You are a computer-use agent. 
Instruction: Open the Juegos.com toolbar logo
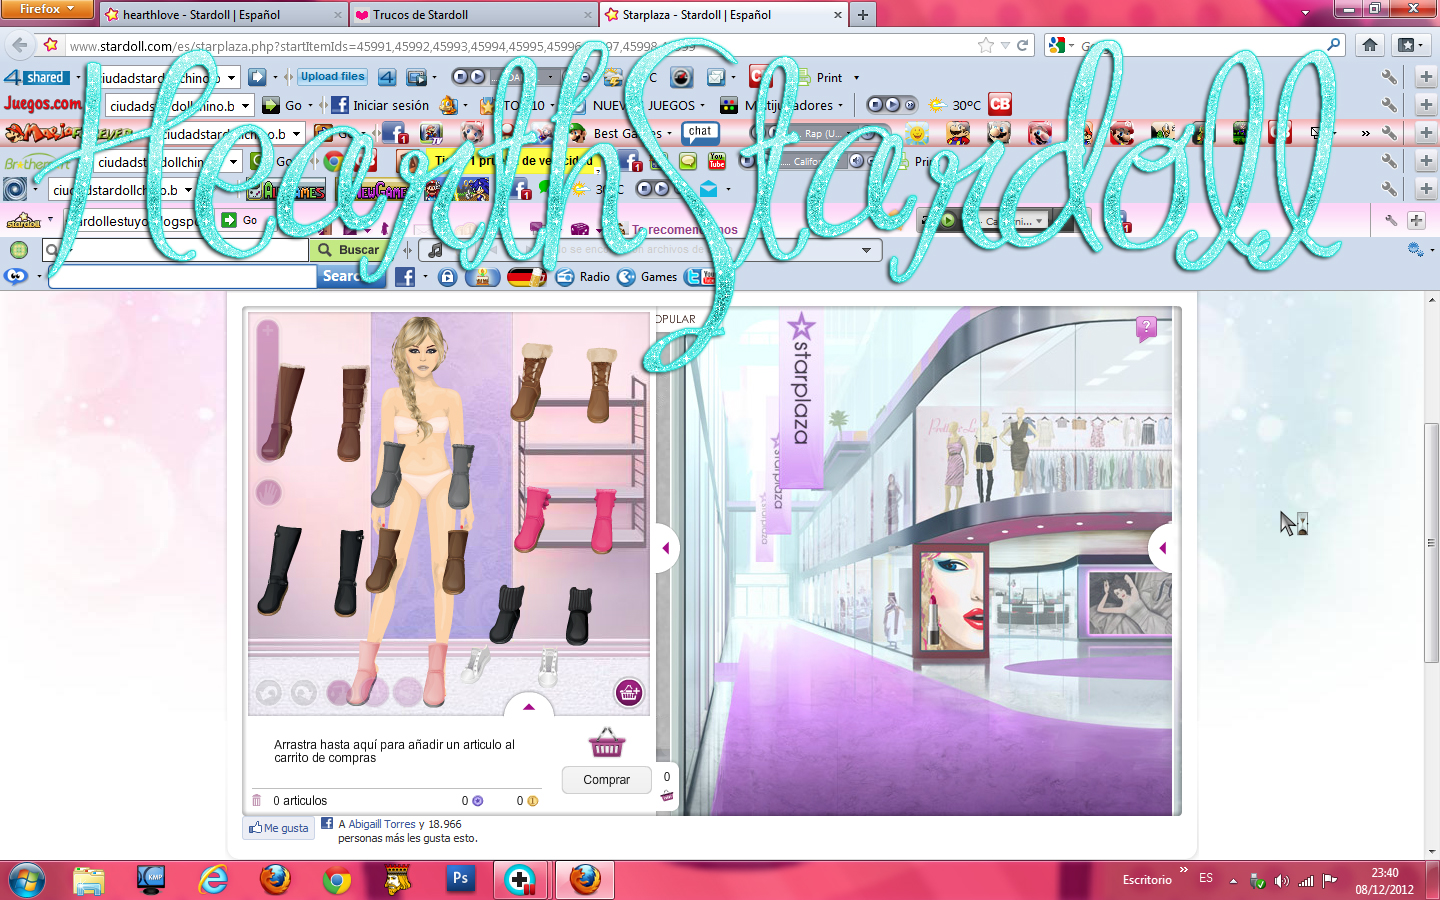point(43,104)
